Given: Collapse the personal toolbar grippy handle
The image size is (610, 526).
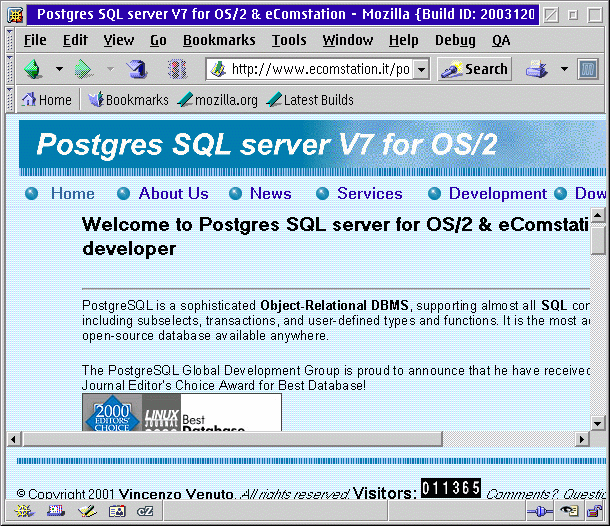Looking at the screenshot, I should (10, 100).
